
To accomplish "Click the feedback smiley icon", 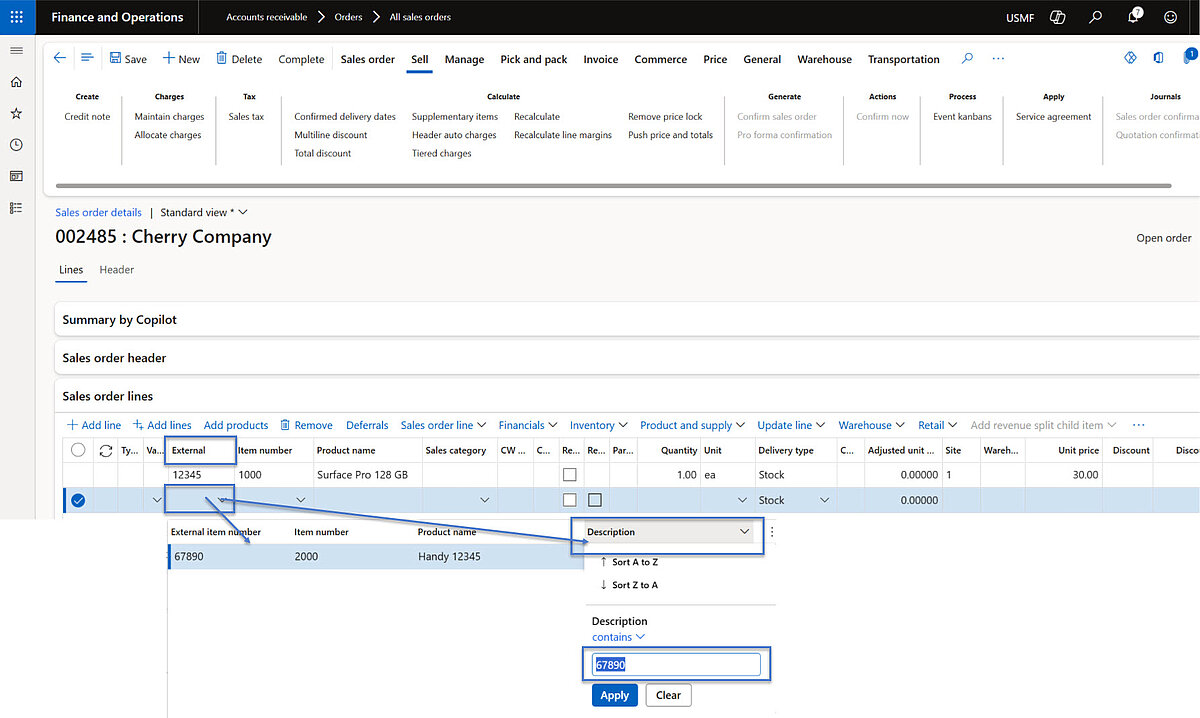I will (x=1171, y=17).
